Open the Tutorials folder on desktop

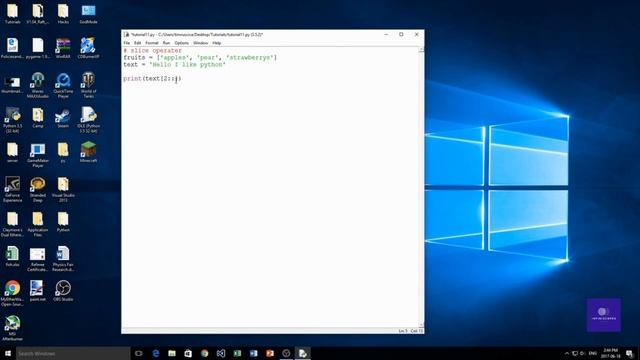coord(12,14)
